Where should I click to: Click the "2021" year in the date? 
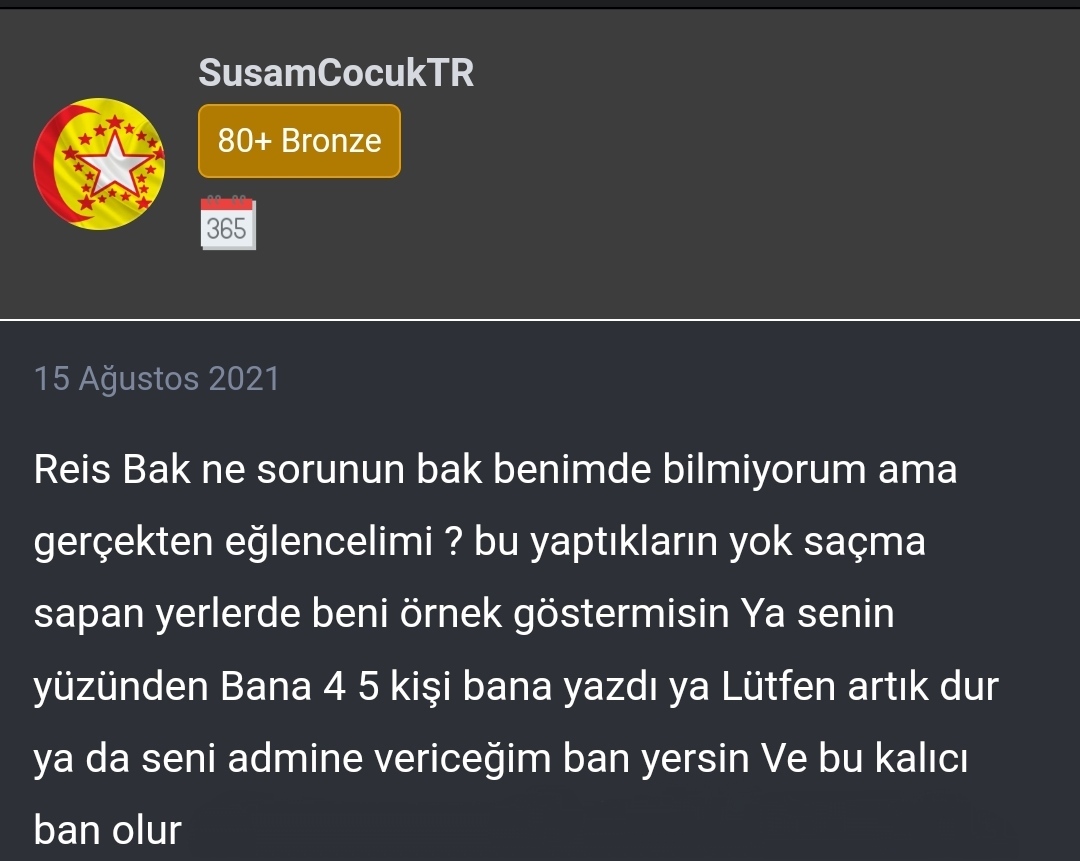[x=244, y=379]
